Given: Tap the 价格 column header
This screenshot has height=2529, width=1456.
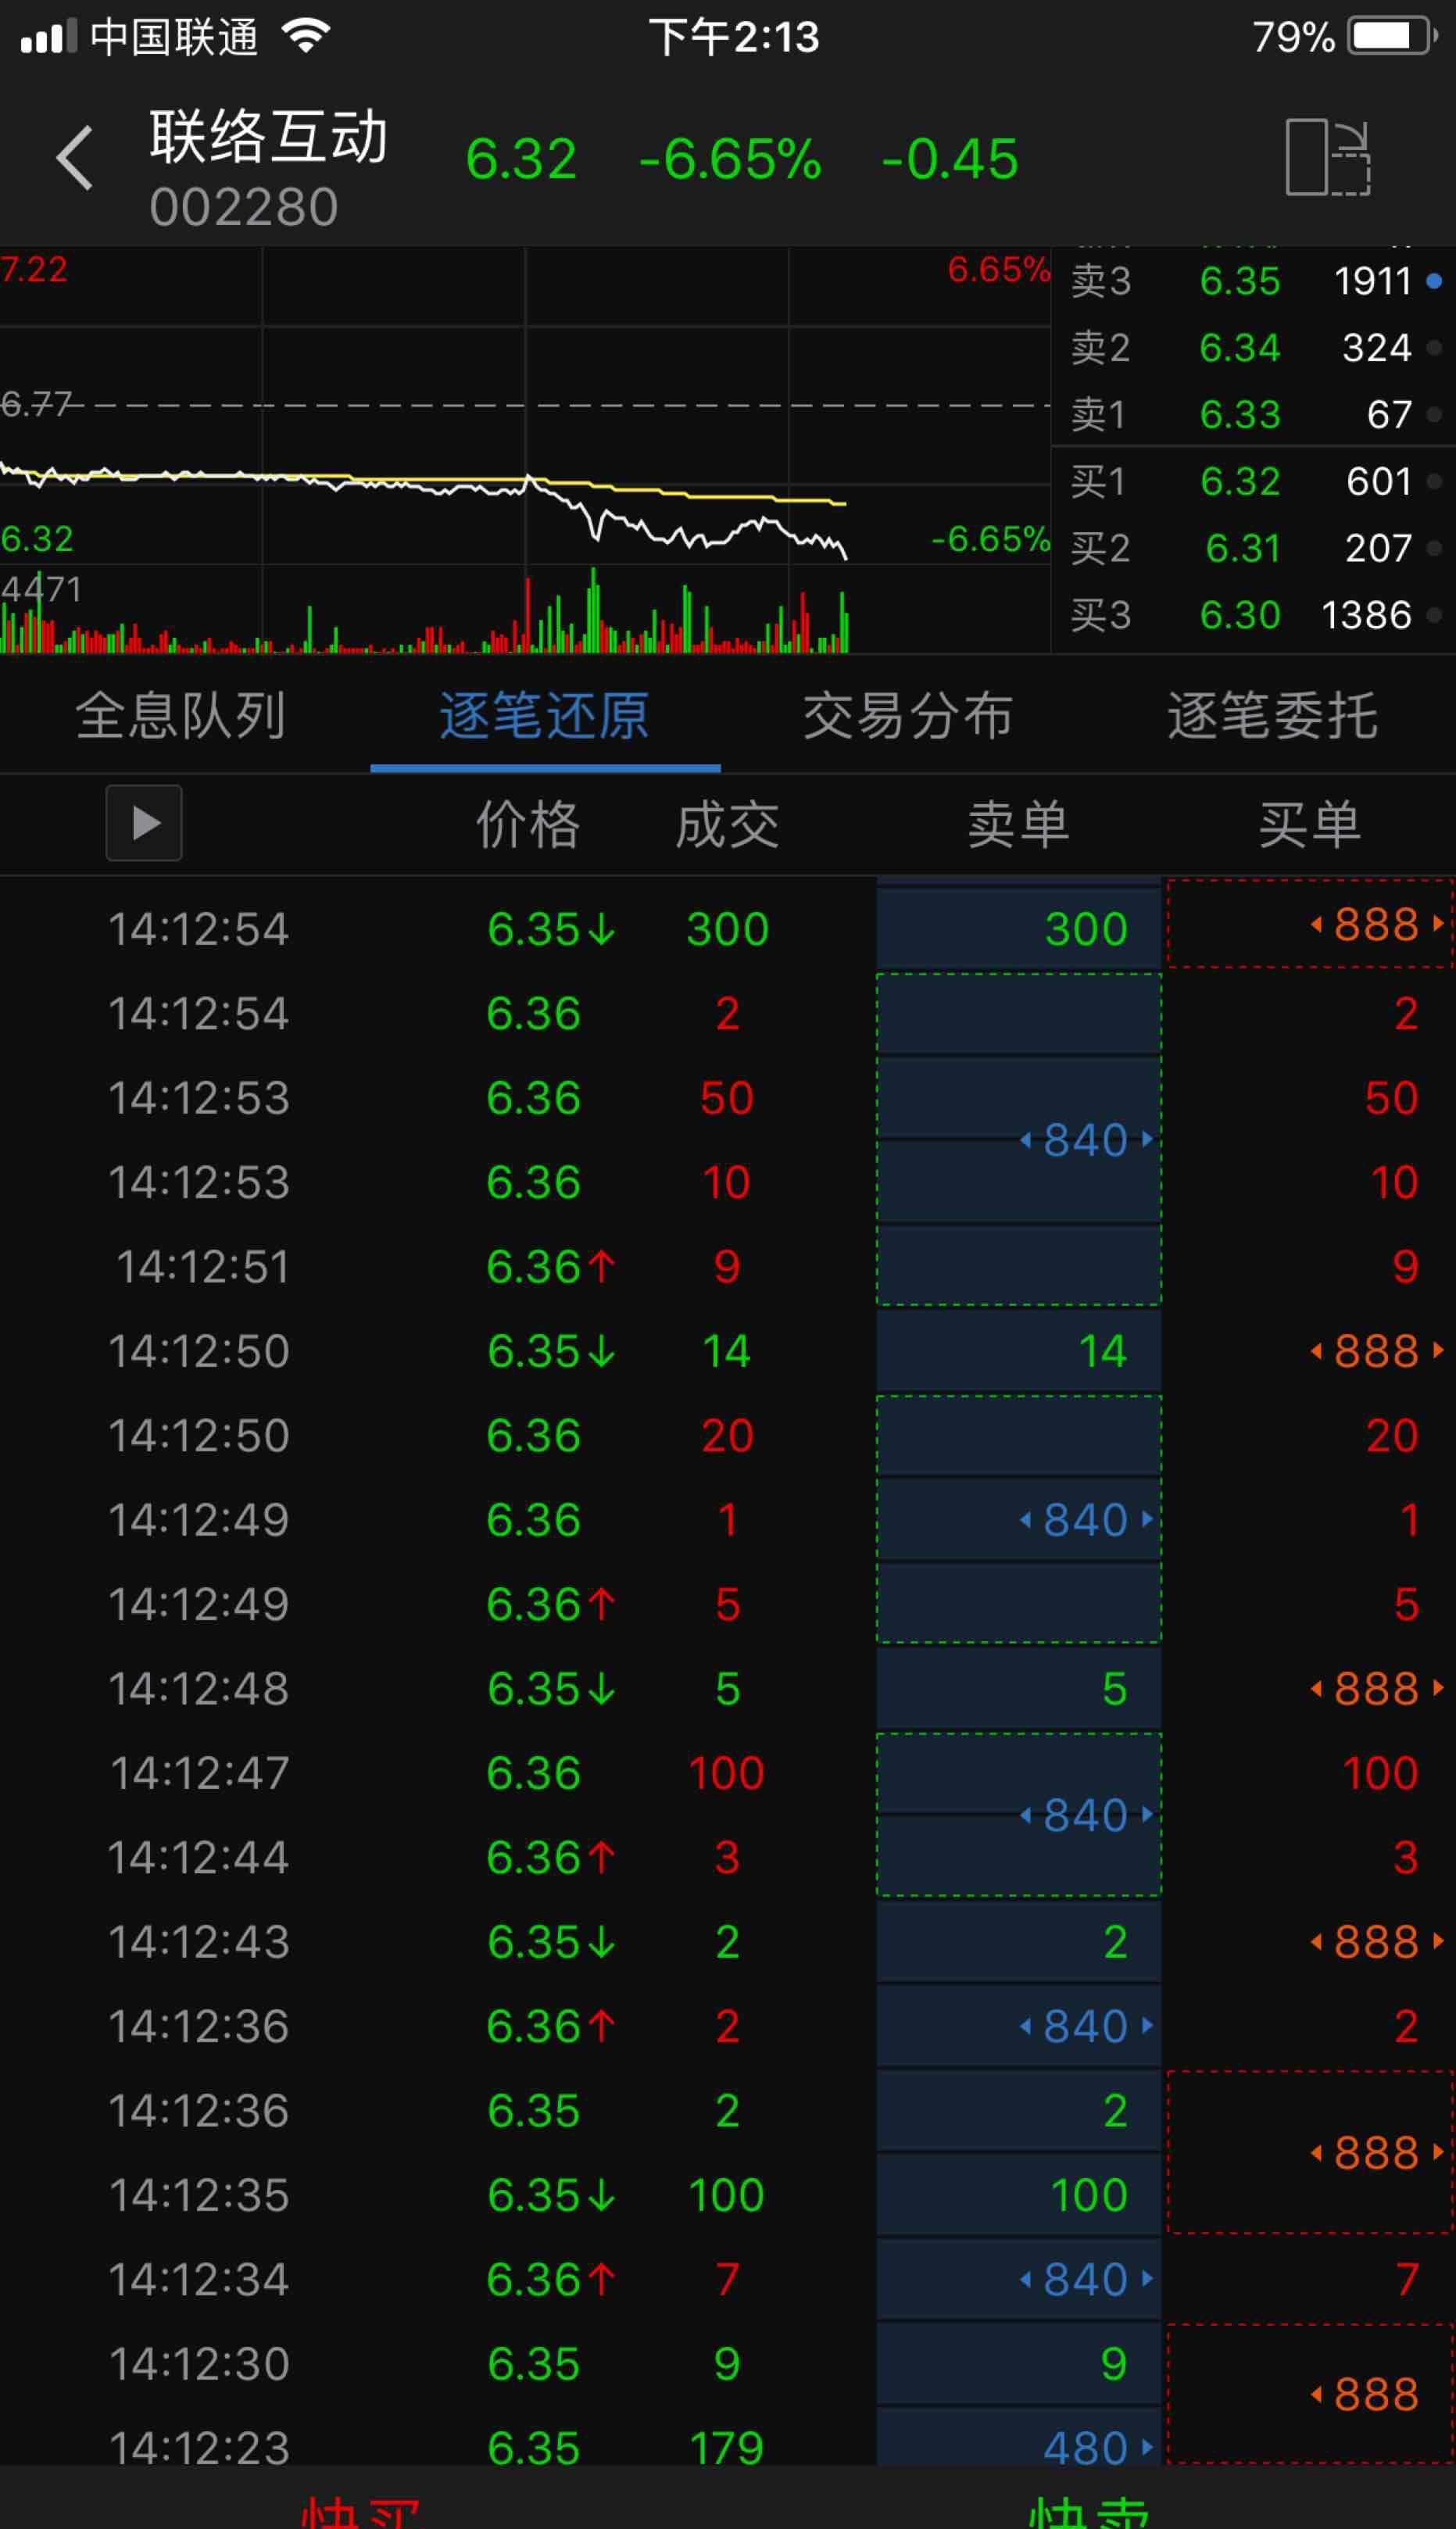Looking at the screenshot, I should tap(528, 824).
